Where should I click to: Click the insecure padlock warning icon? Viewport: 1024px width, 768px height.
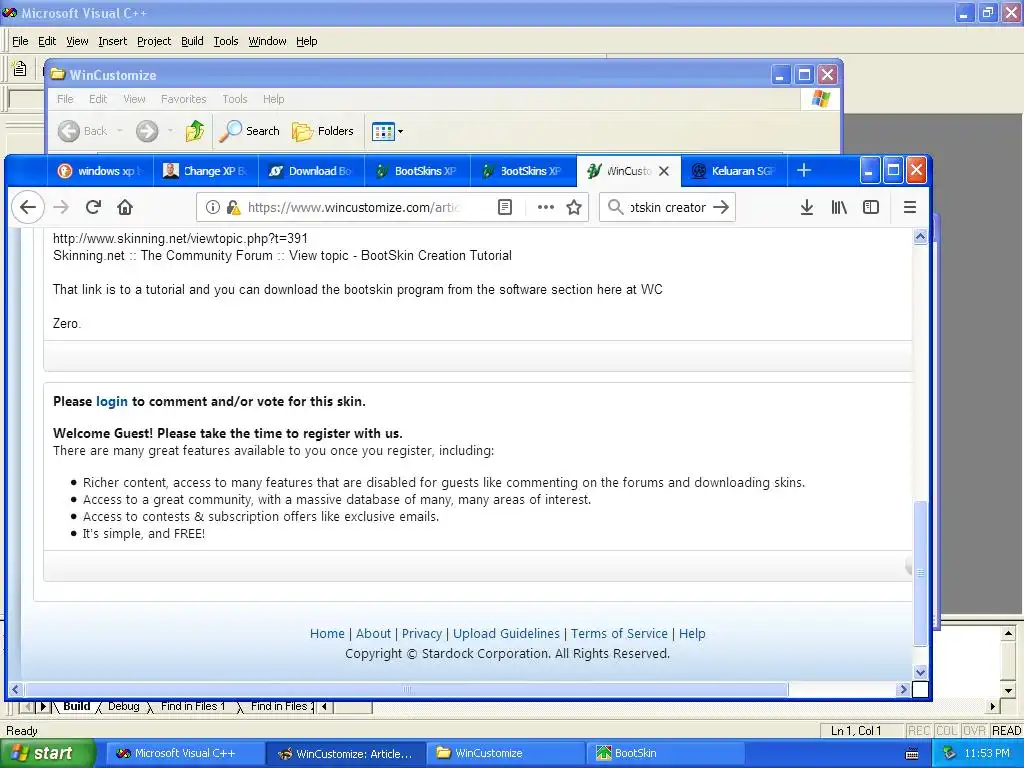(233, 208)
